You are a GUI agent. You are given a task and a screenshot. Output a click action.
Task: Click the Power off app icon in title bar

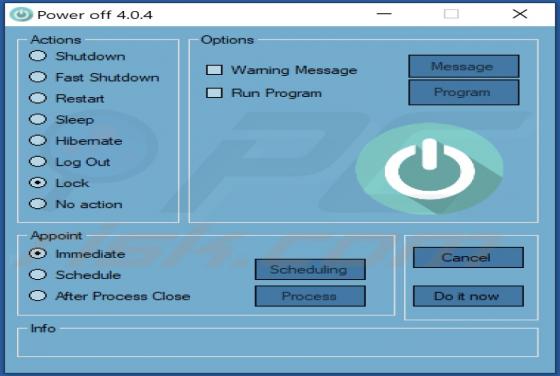coord(21,14)
